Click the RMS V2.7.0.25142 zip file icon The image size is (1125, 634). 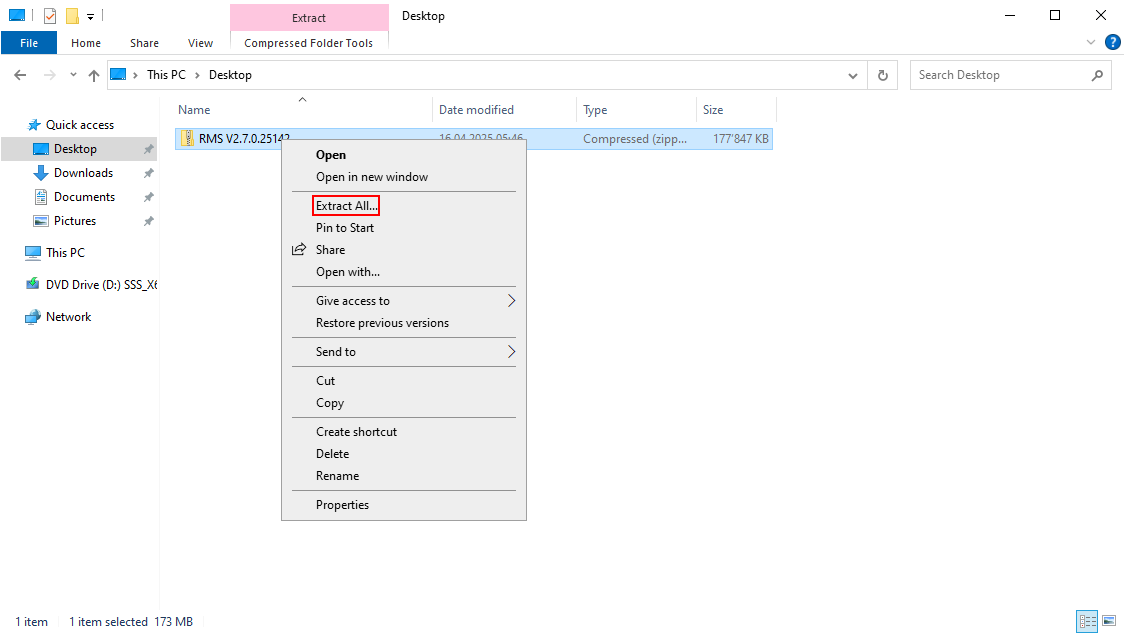[x=187, y=138]
